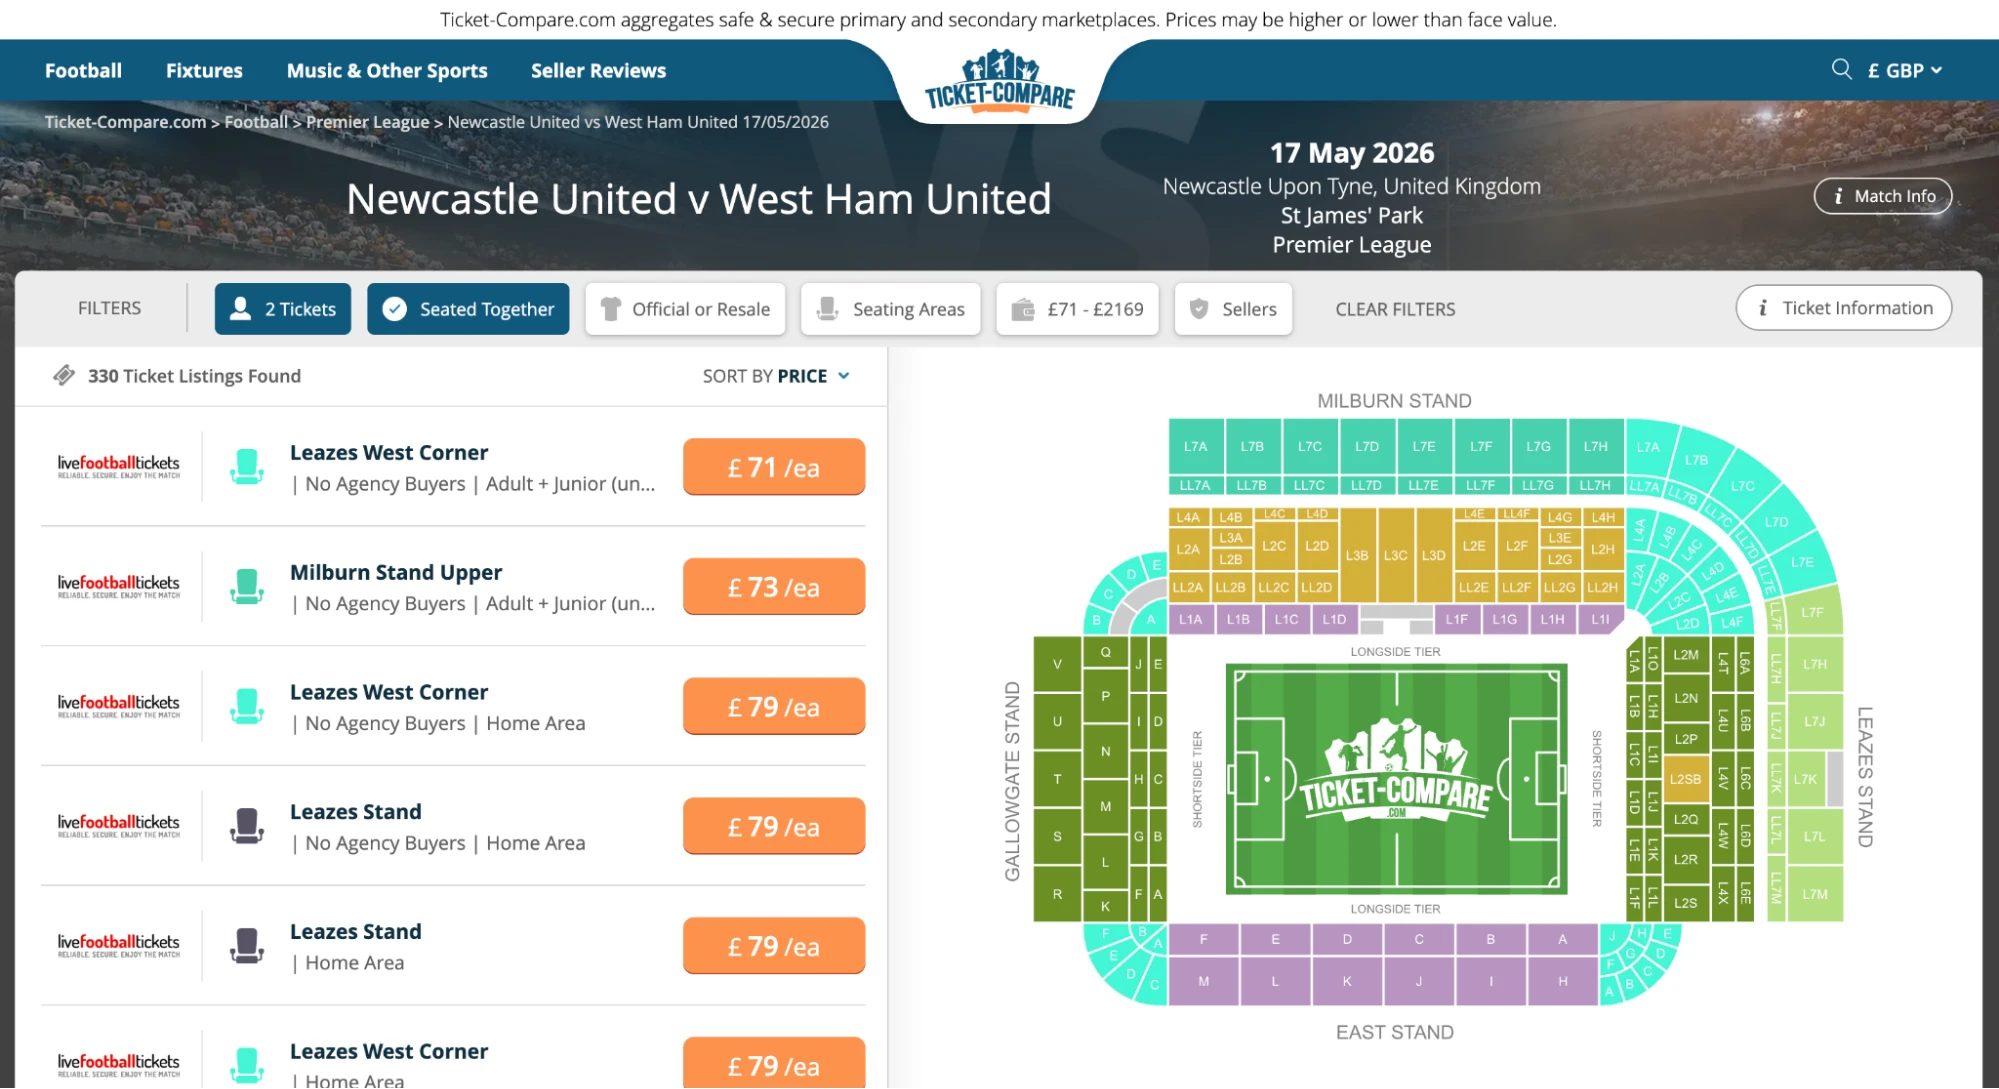Open the Premier League breadcrumb link

click(367, 122)
